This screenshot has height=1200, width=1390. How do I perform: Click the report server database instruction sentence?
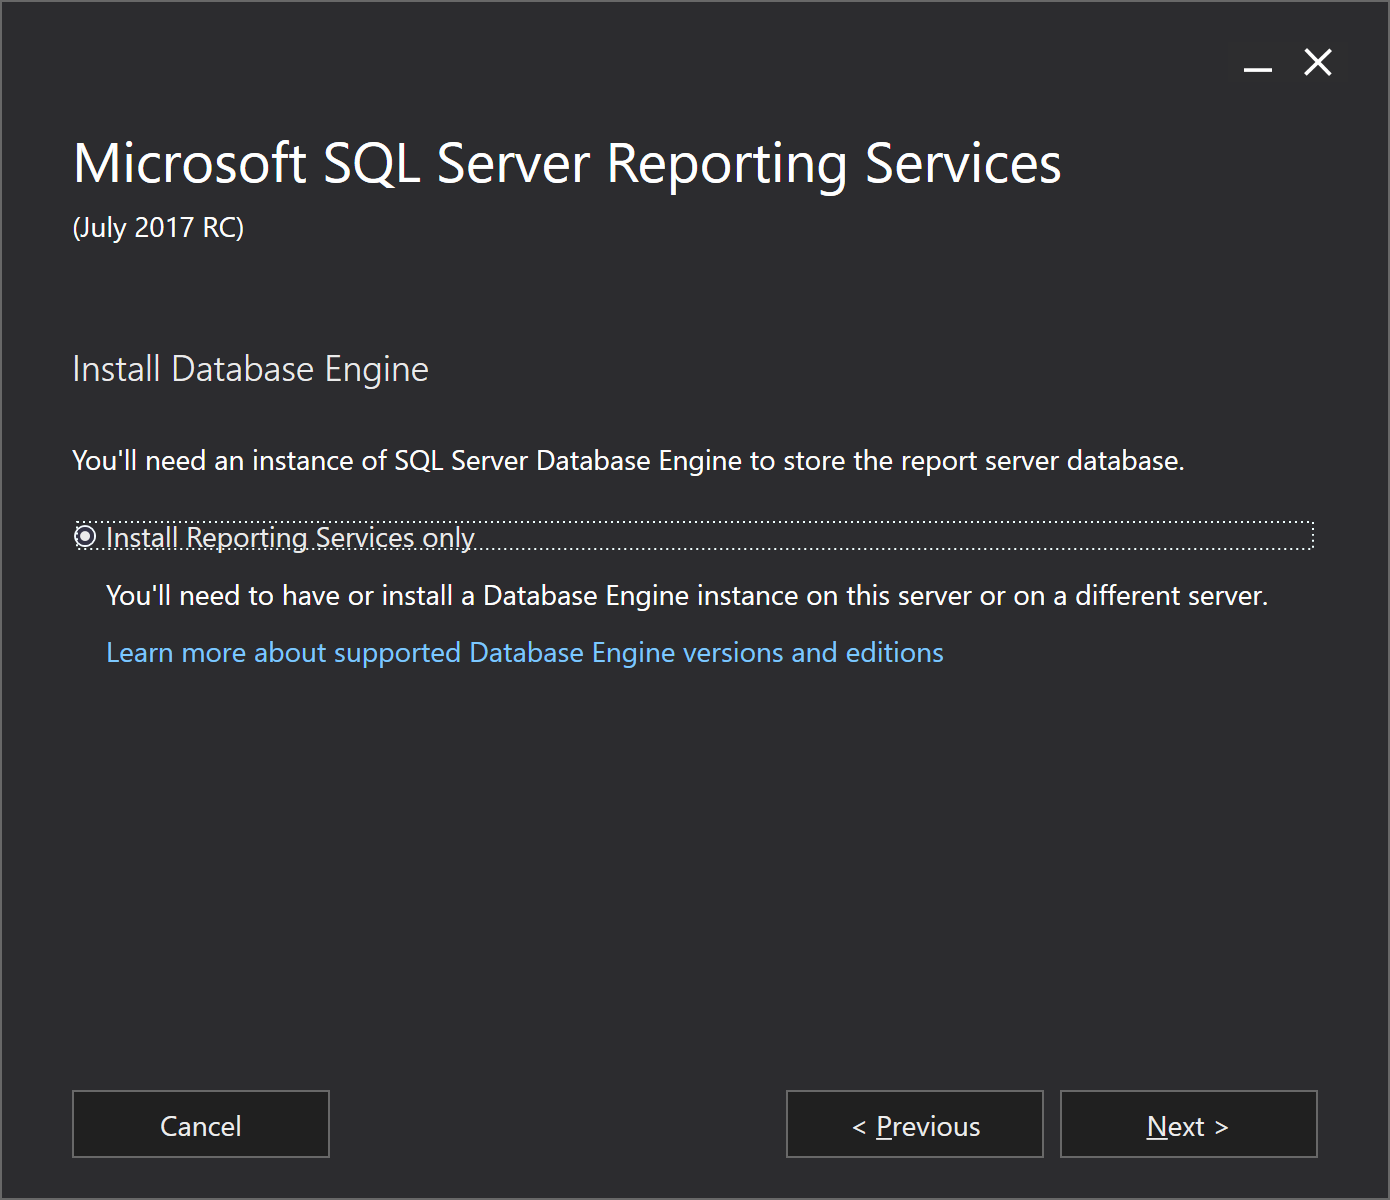[628, 461]
